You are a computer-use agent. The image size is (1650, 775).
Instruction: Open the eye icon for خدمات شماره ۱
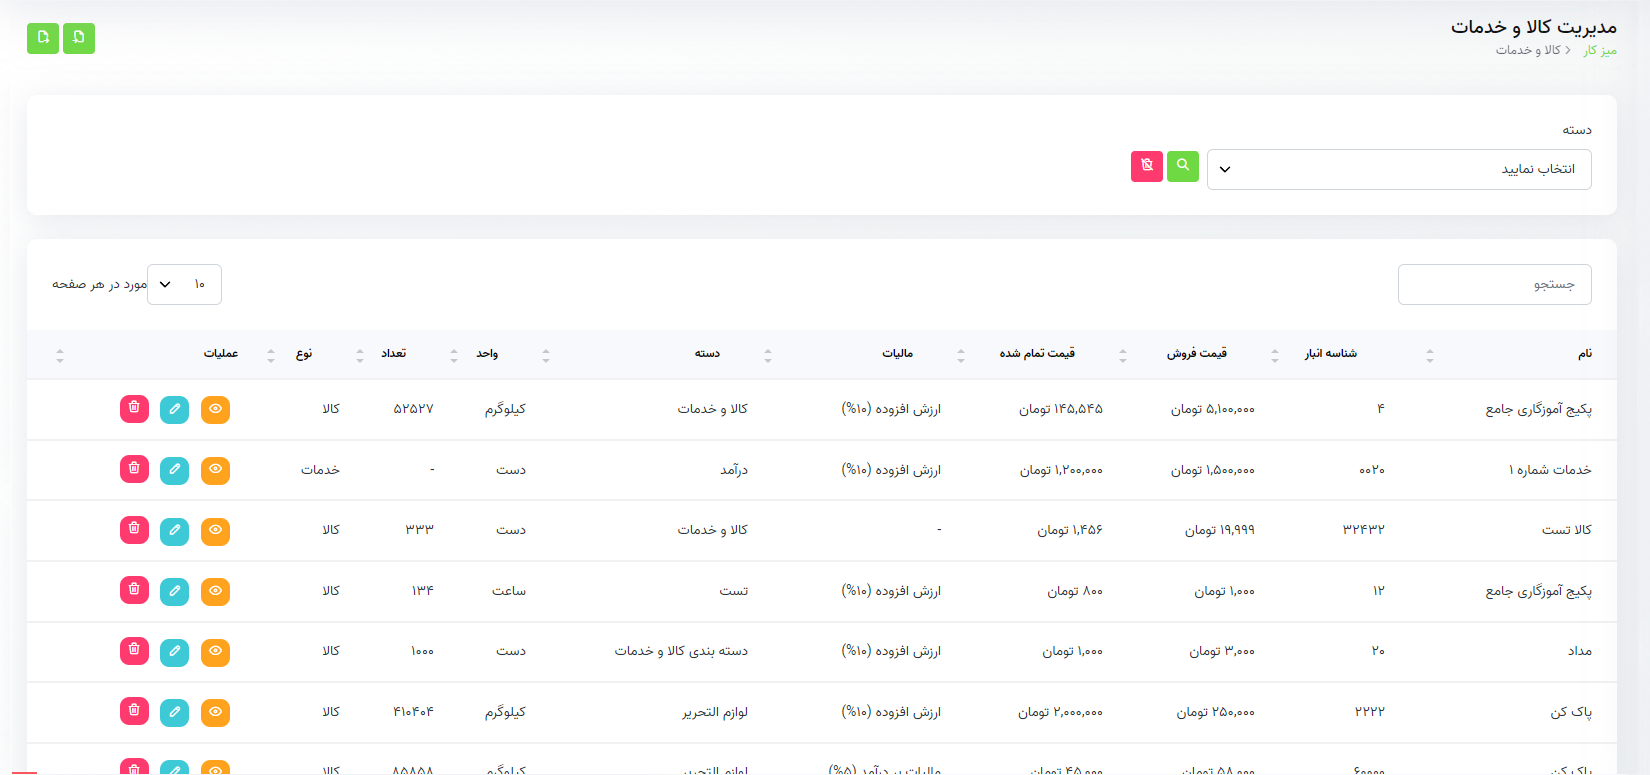point(215,470)
